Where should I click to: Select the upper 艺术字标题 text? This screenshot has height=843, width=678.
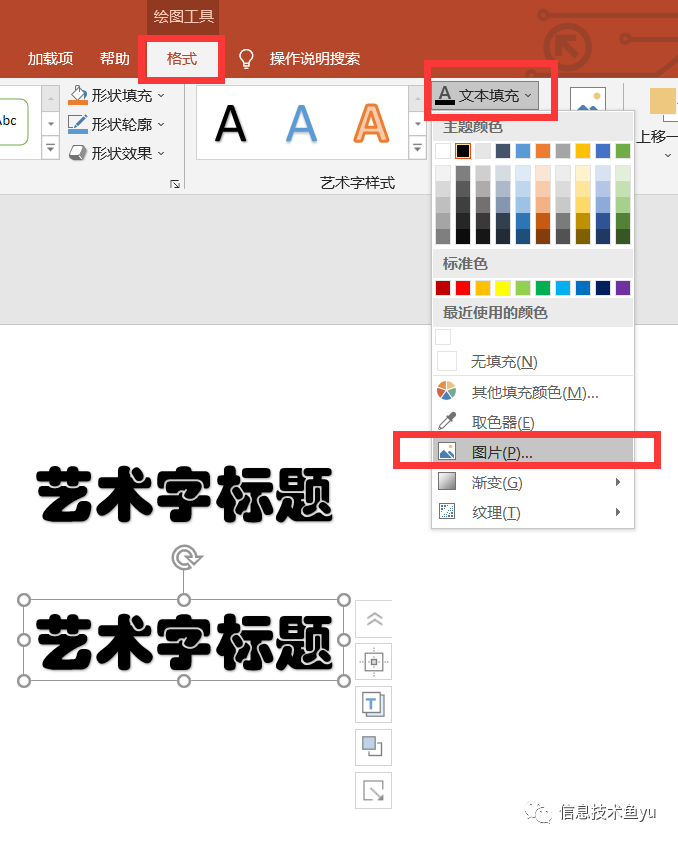(185, 494)
